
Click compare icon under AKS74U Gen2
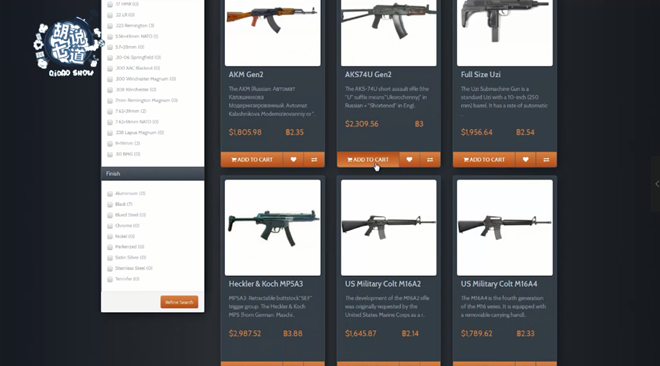(x=430, y=159)
